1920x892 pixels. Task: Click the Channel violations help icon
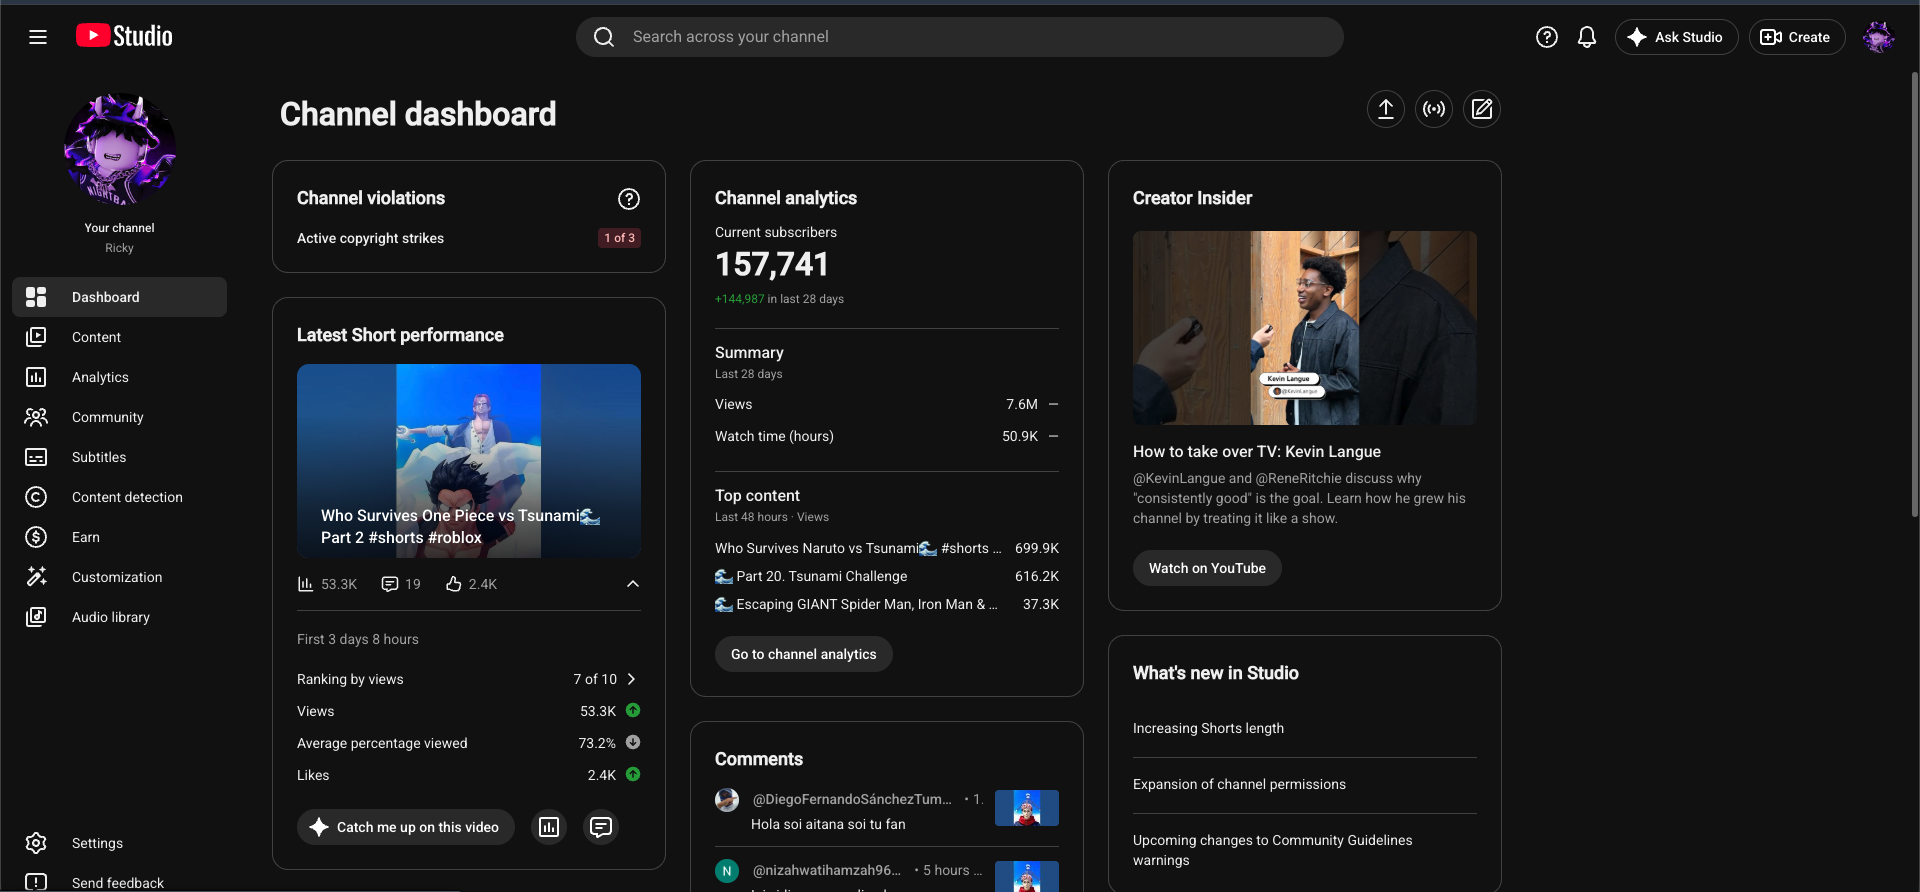coord(629,199)
